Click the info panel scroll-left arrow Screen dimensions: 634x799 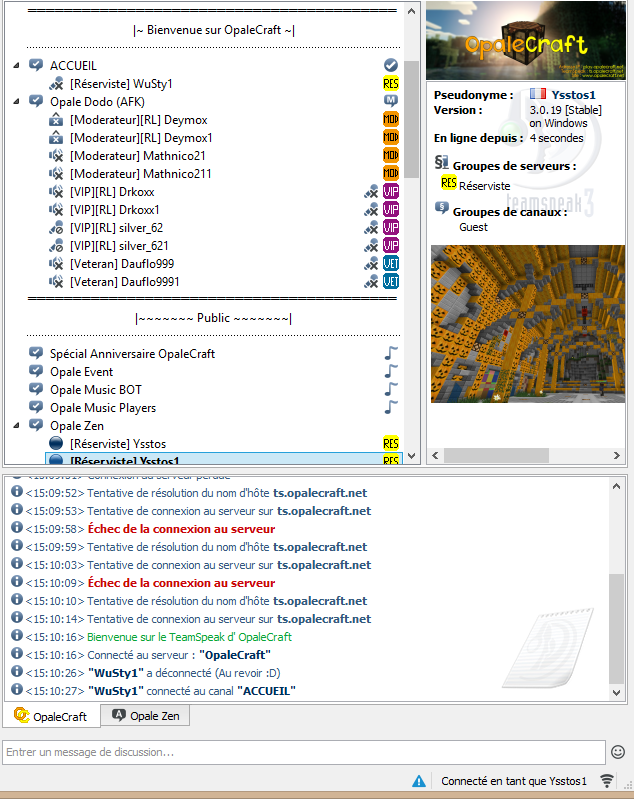click(435, 456)
